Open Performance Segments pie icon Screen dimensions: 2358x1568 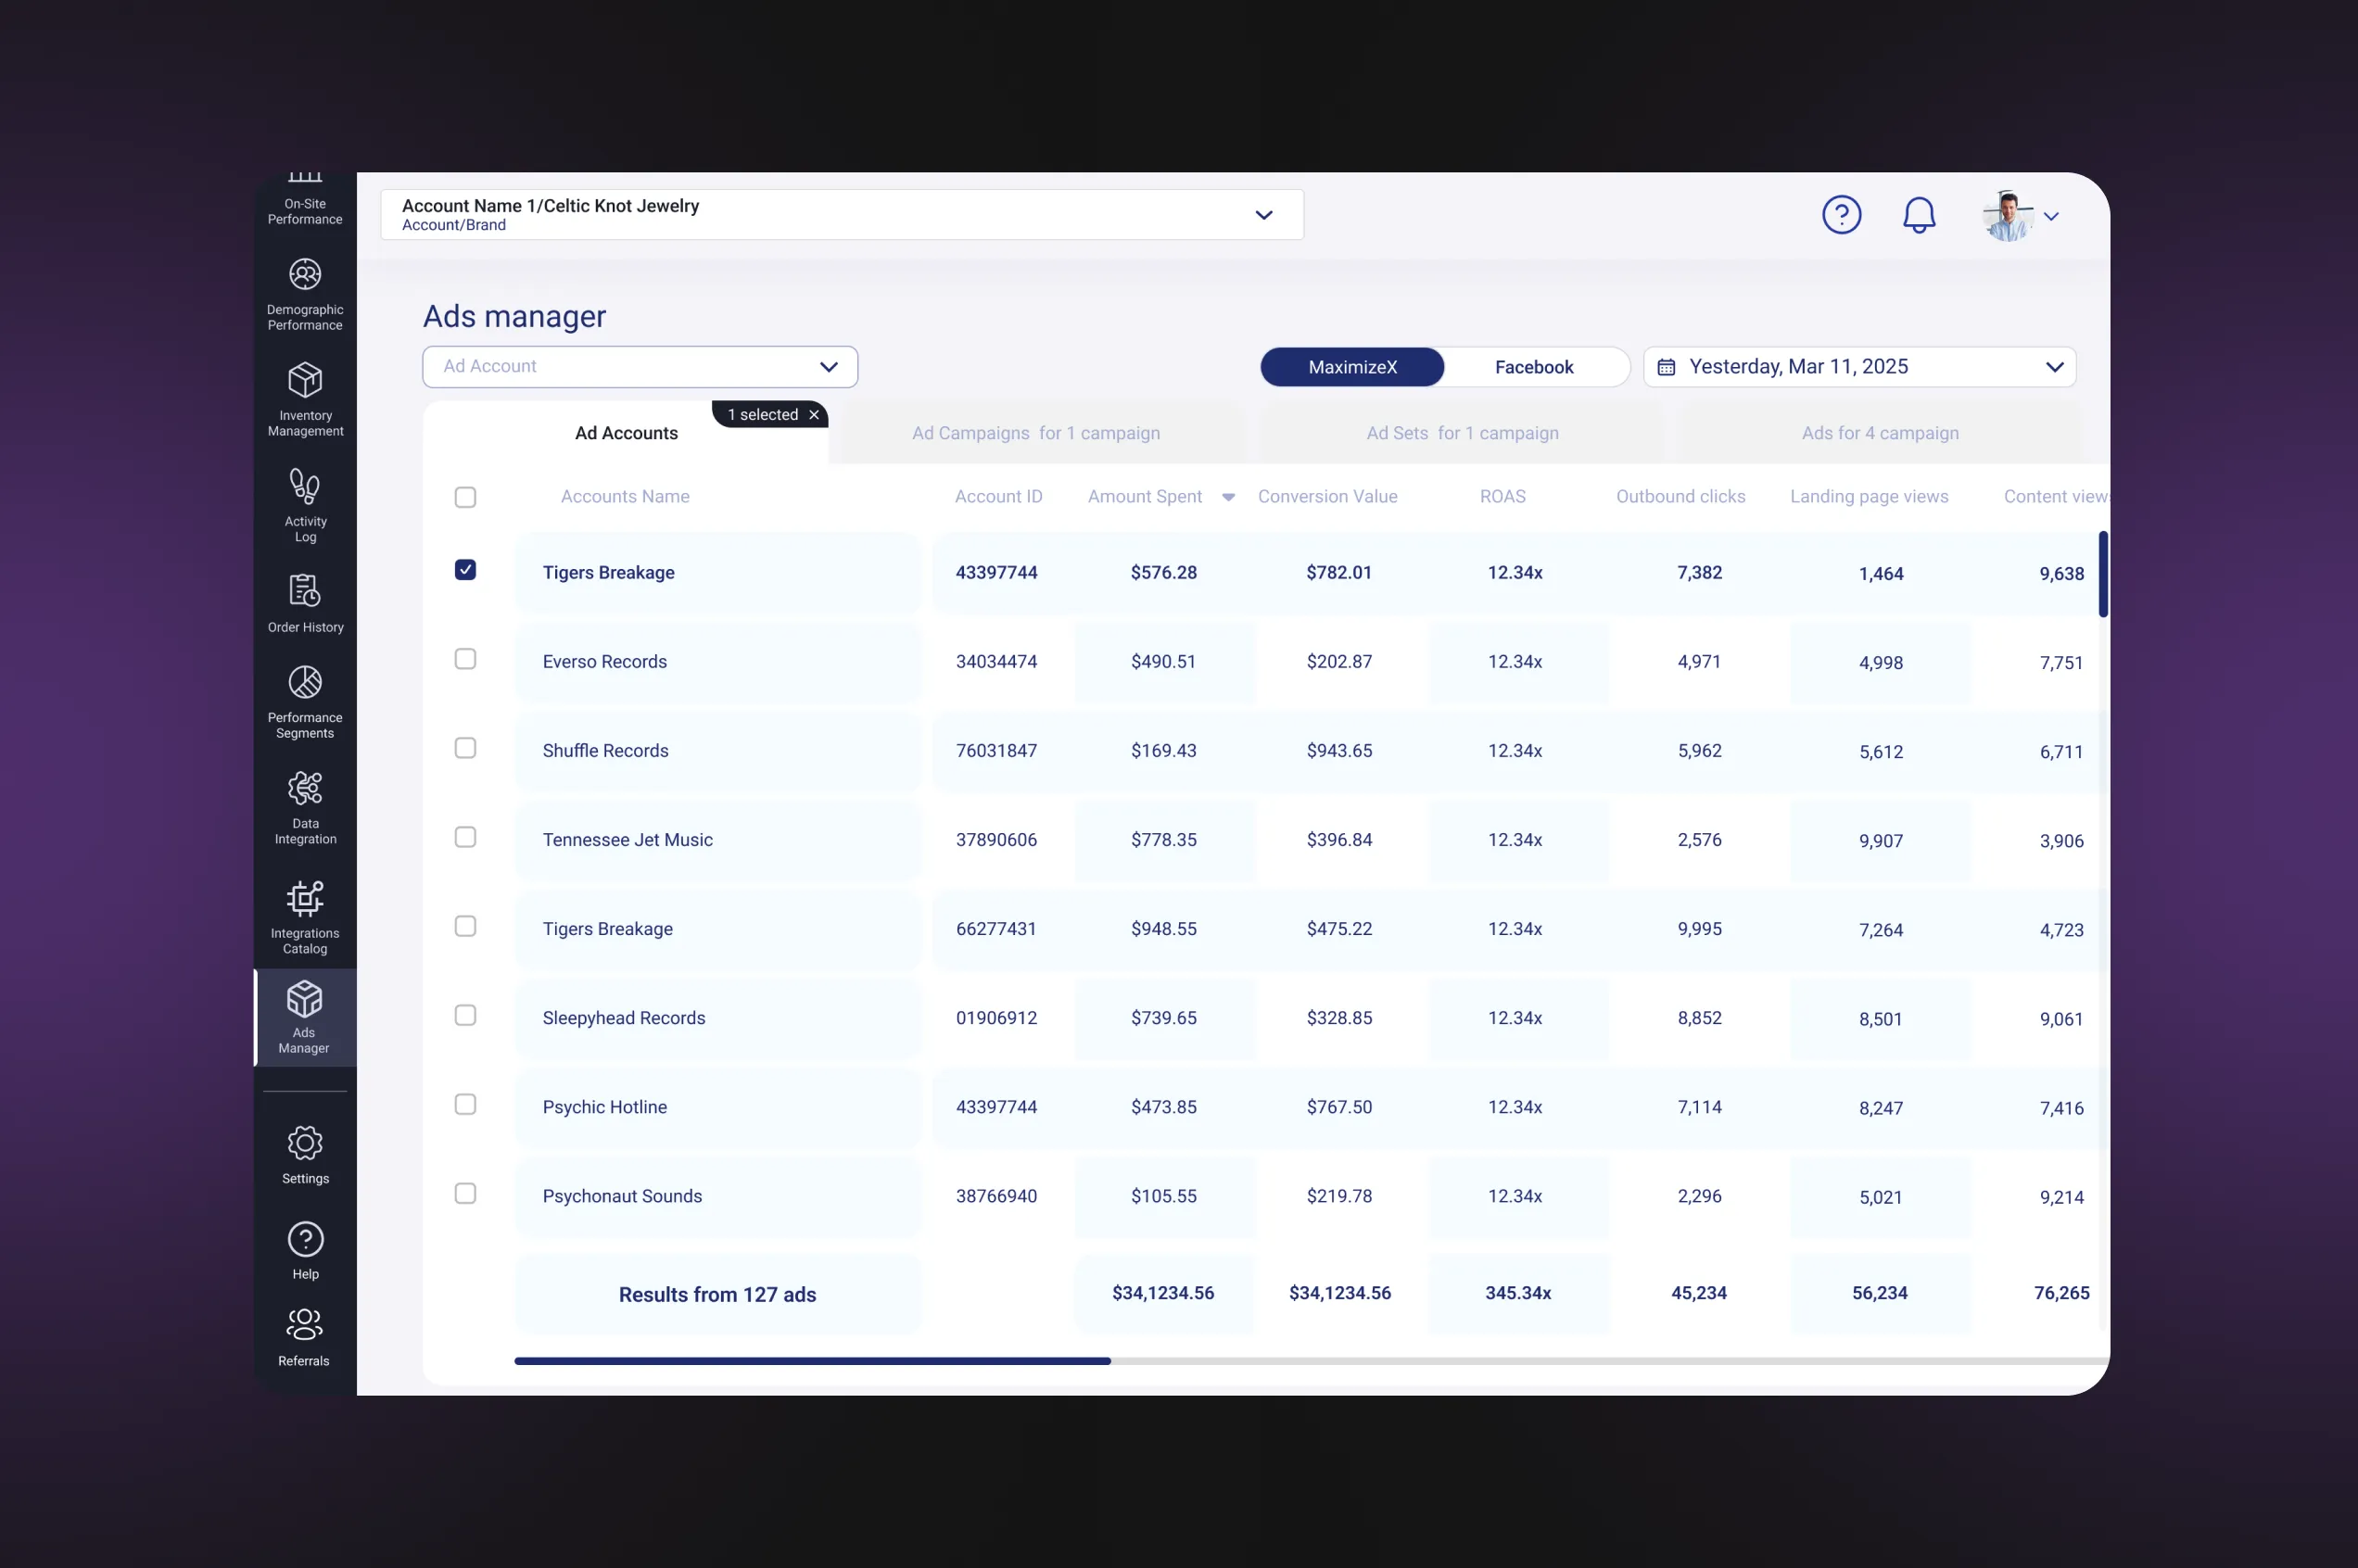point(305,684)
